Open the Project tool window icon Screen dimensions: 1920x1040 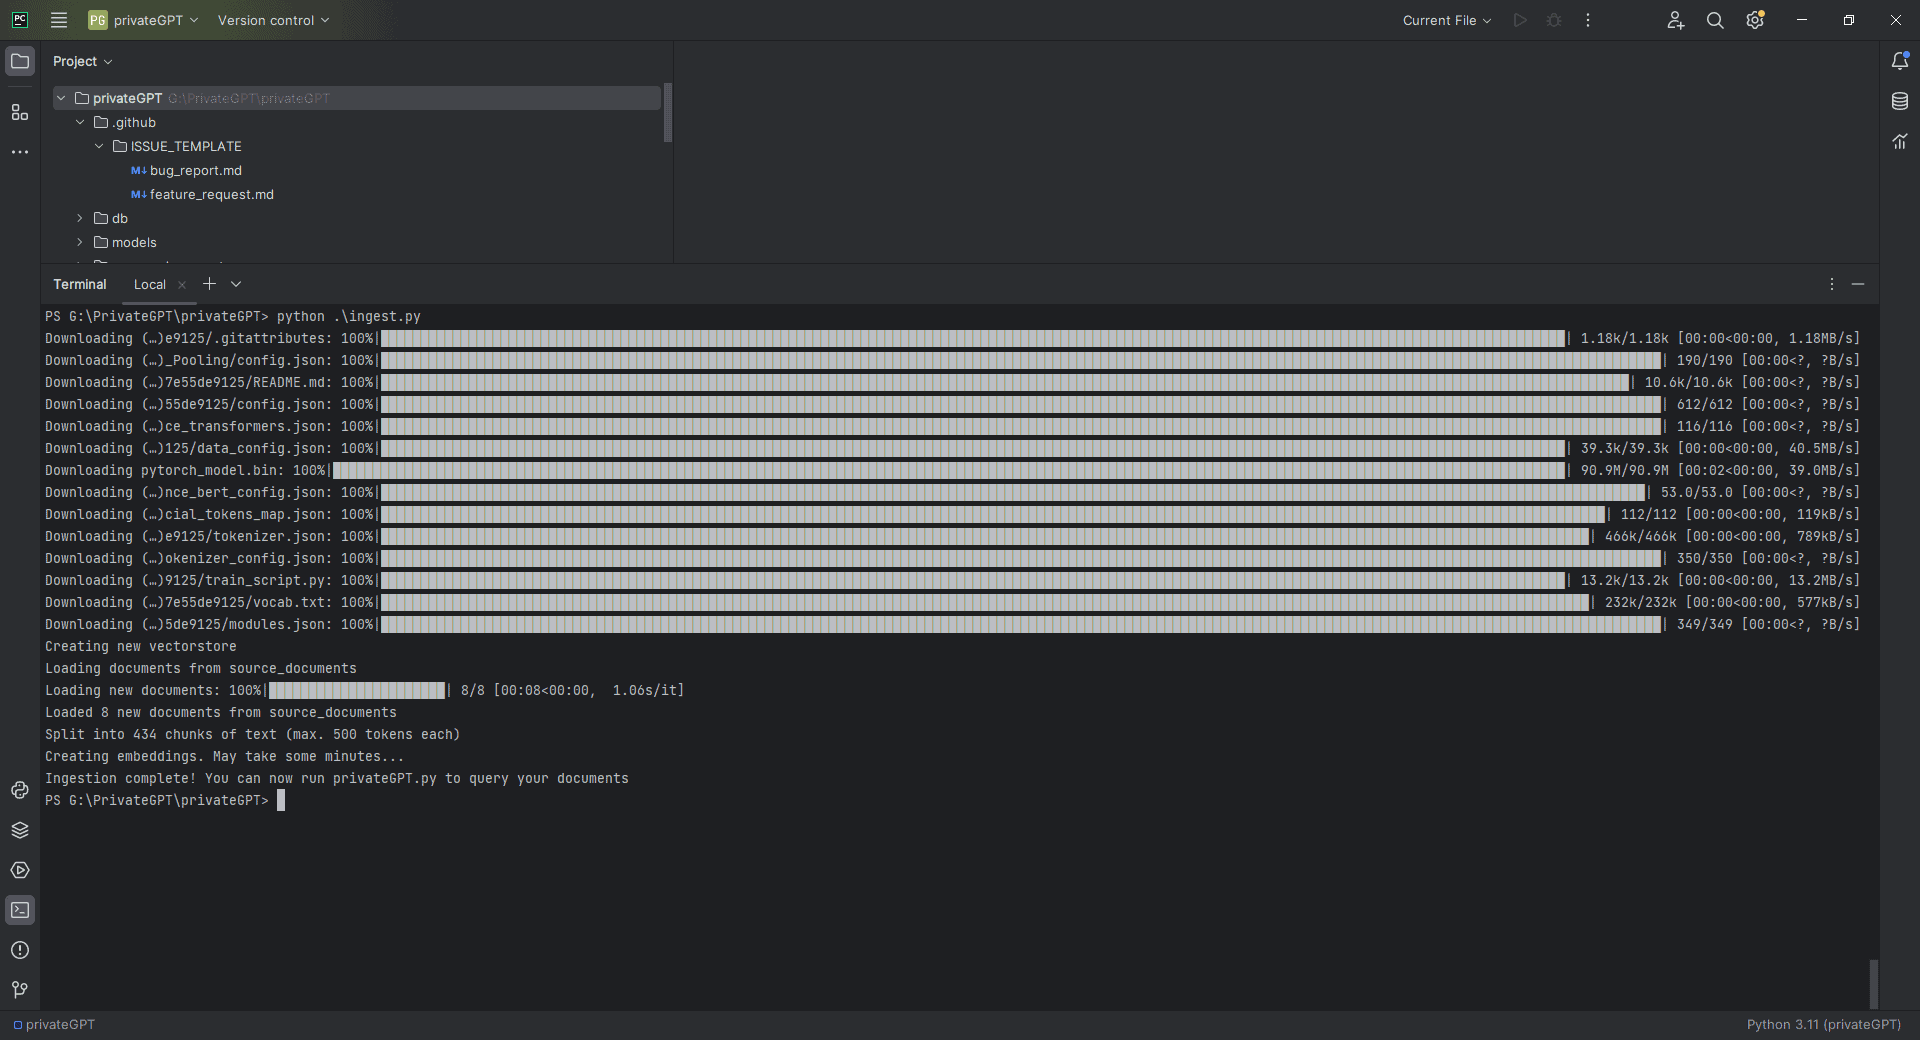click(20, 61)
